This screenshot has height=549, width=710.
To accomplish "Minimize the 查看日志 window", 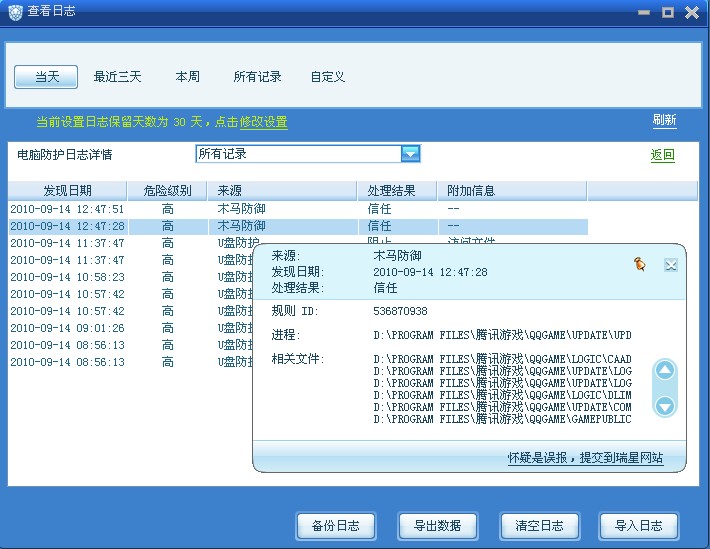I will (x=644, y=13).
